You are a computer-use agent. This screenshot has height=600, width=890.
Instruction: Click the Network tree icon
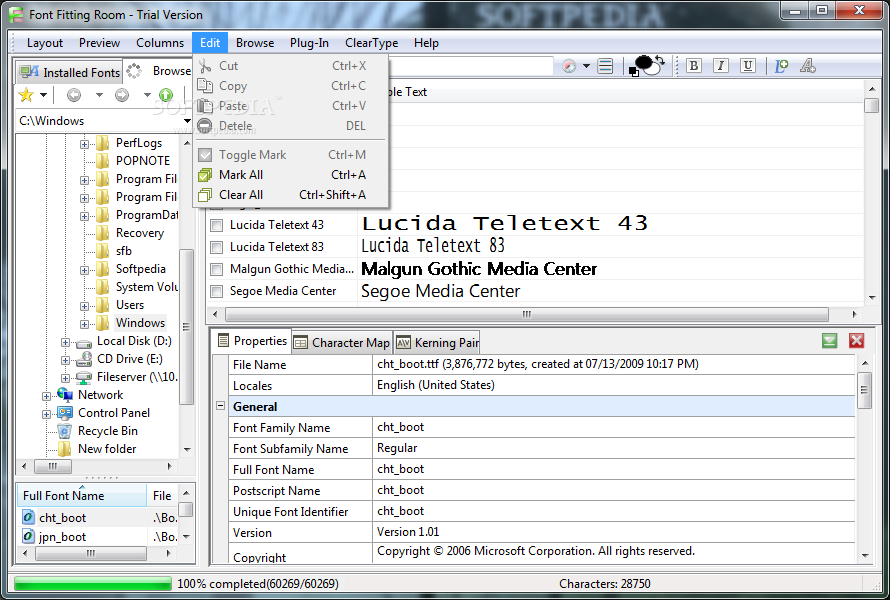pyautogui.click(x=65, y=395)
